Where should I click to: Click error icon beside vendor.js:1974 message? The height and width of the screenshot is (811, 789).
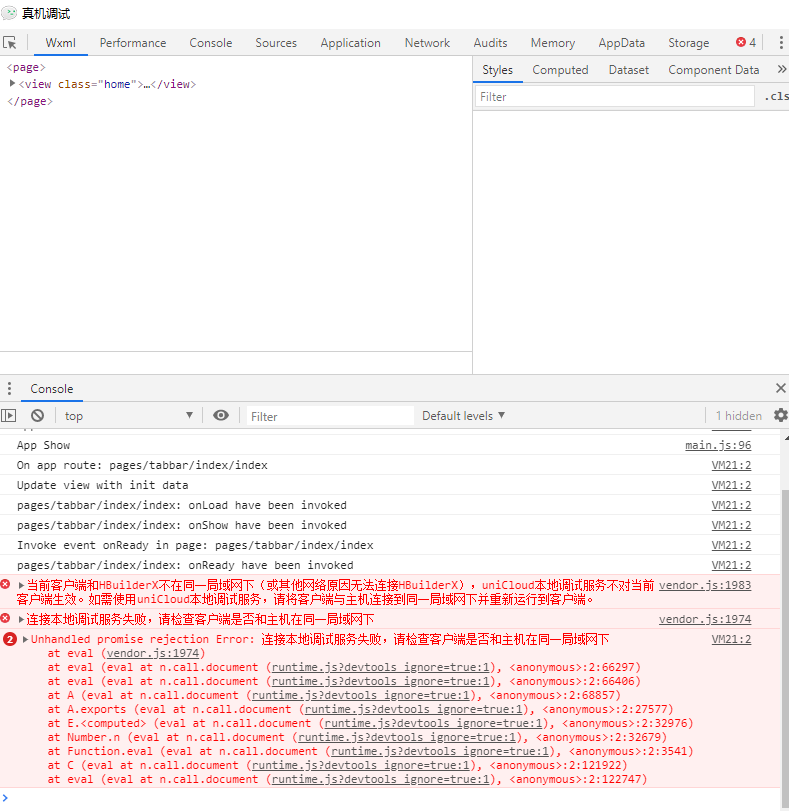pyautogui.click(x=6, y=618)
